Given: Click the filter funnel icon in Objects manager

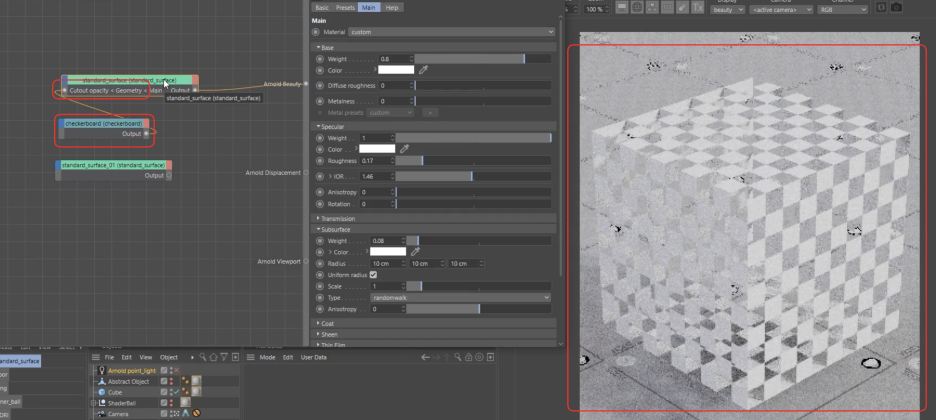Looking at the screenshot, I should [224, 357].
